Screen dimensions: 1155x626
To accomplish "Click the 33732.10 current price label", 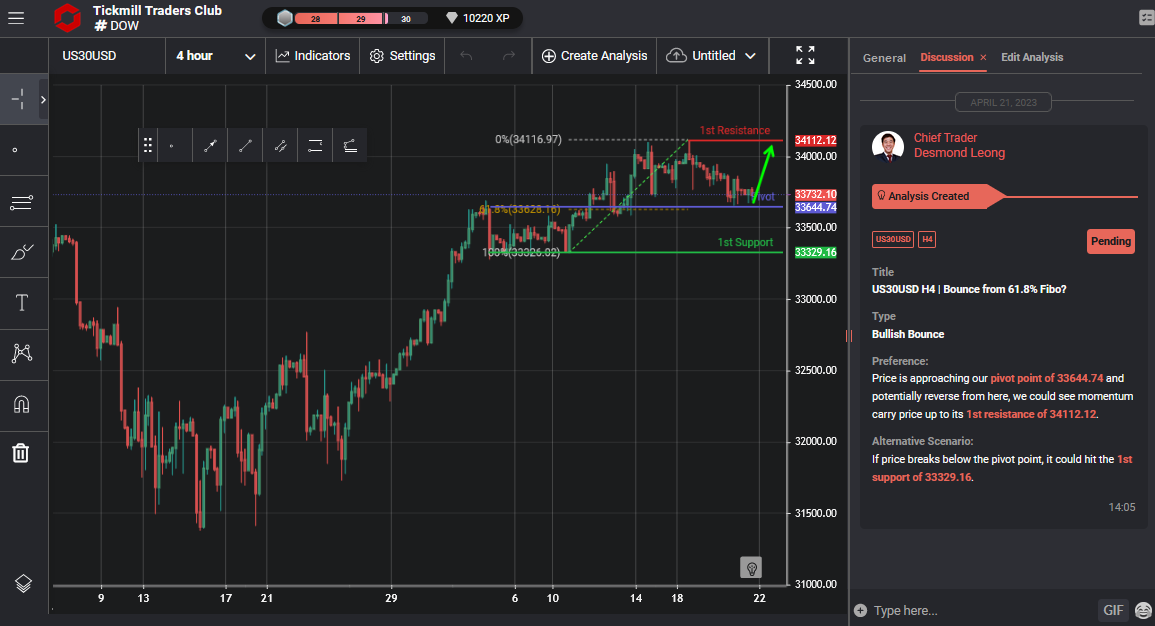I will pyautogui.click(x=815, y=194).
